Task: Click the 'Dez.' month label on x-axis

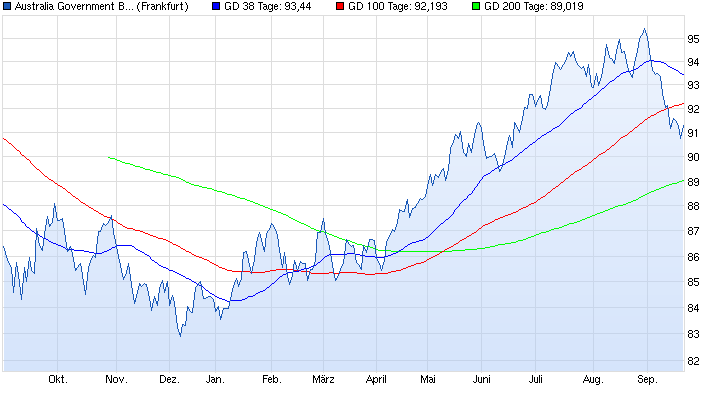Action: pyautogui.click(x=169, y=380)
